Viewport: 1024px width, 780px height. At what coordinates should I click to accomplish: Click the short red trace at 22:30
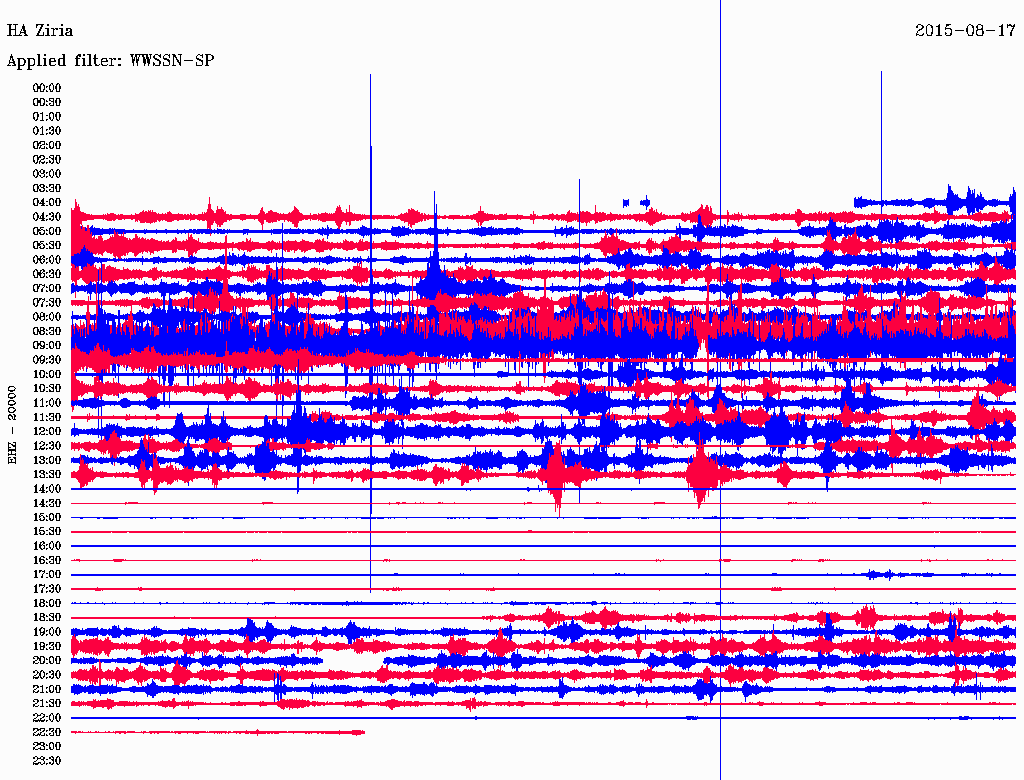[x=217, y=732]
